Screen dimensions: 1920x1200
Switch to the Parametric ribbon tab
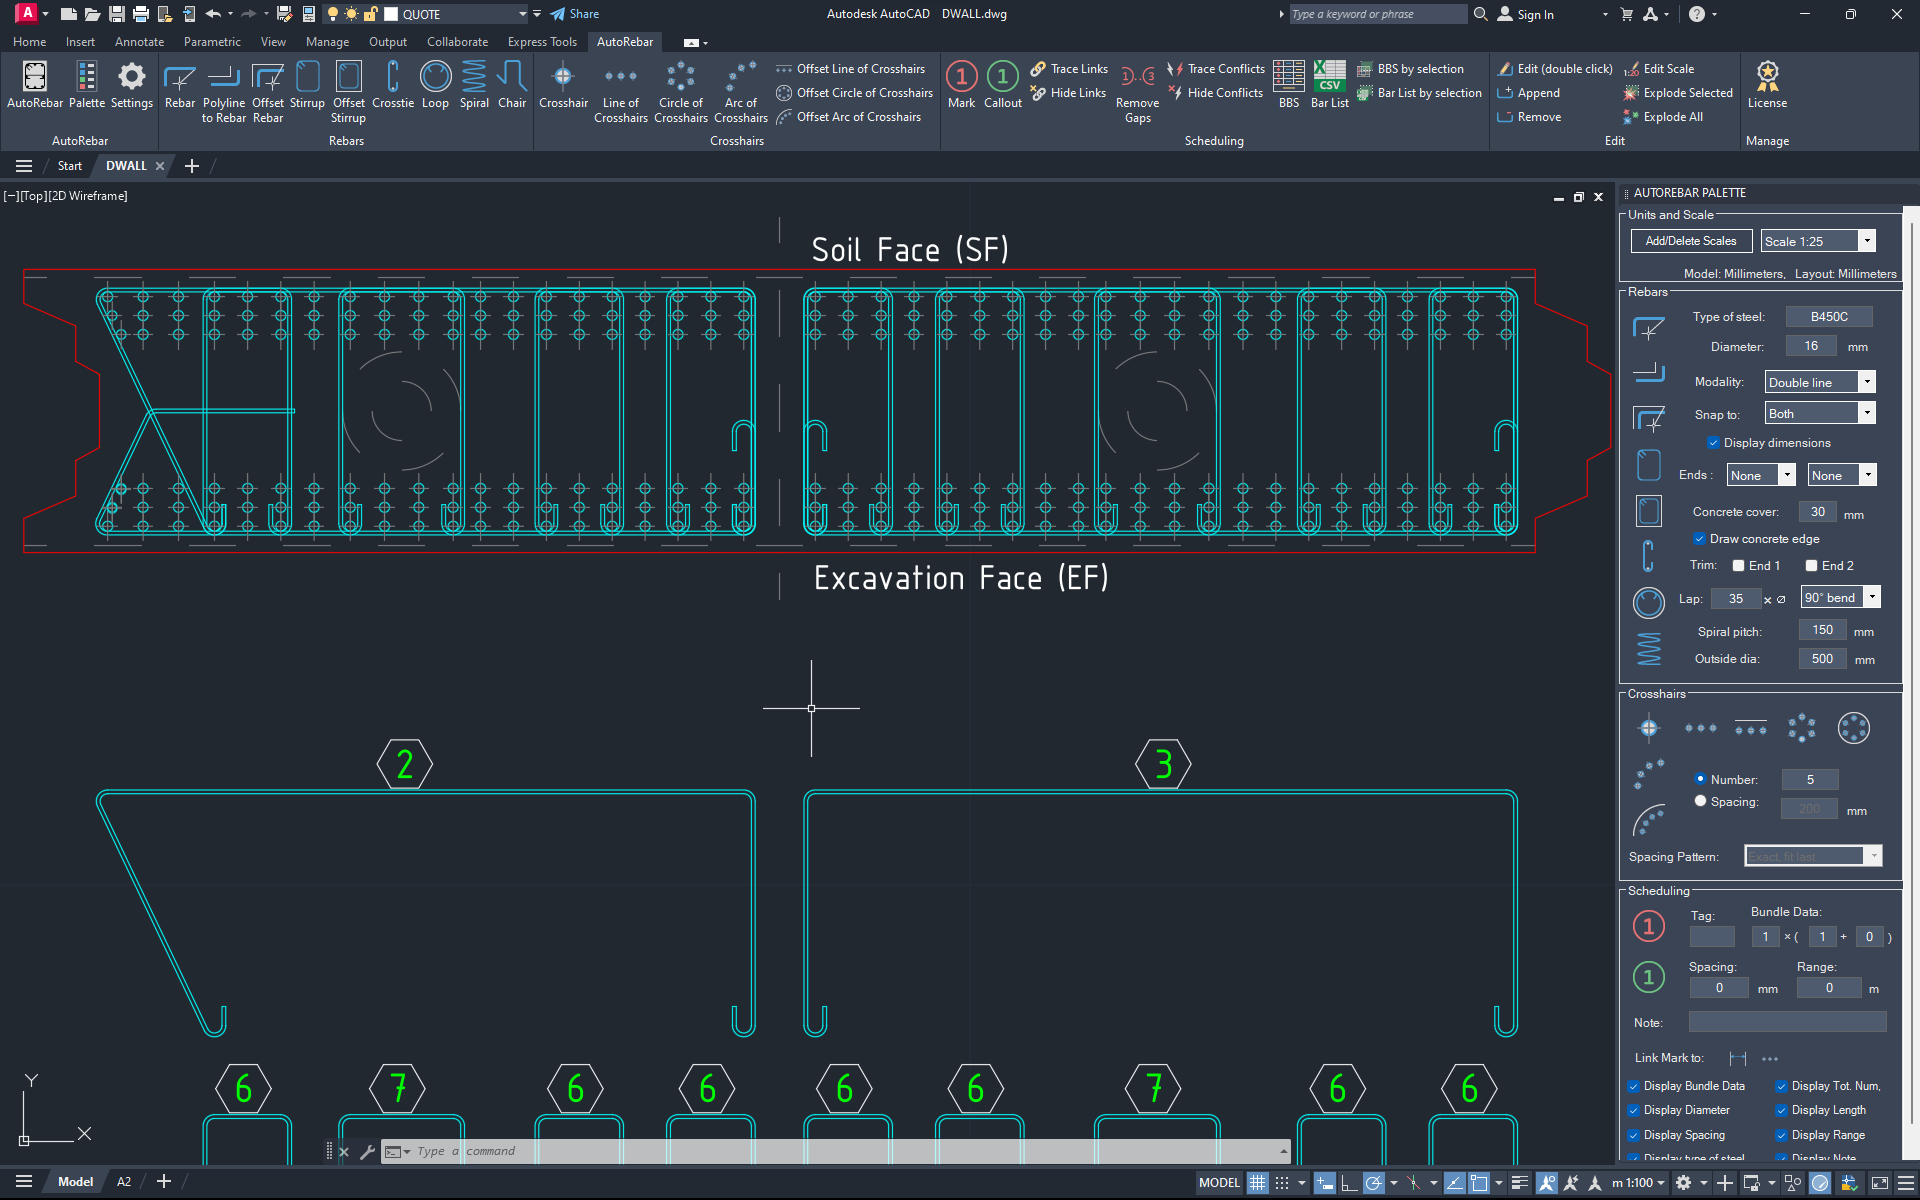click(212, 41)
